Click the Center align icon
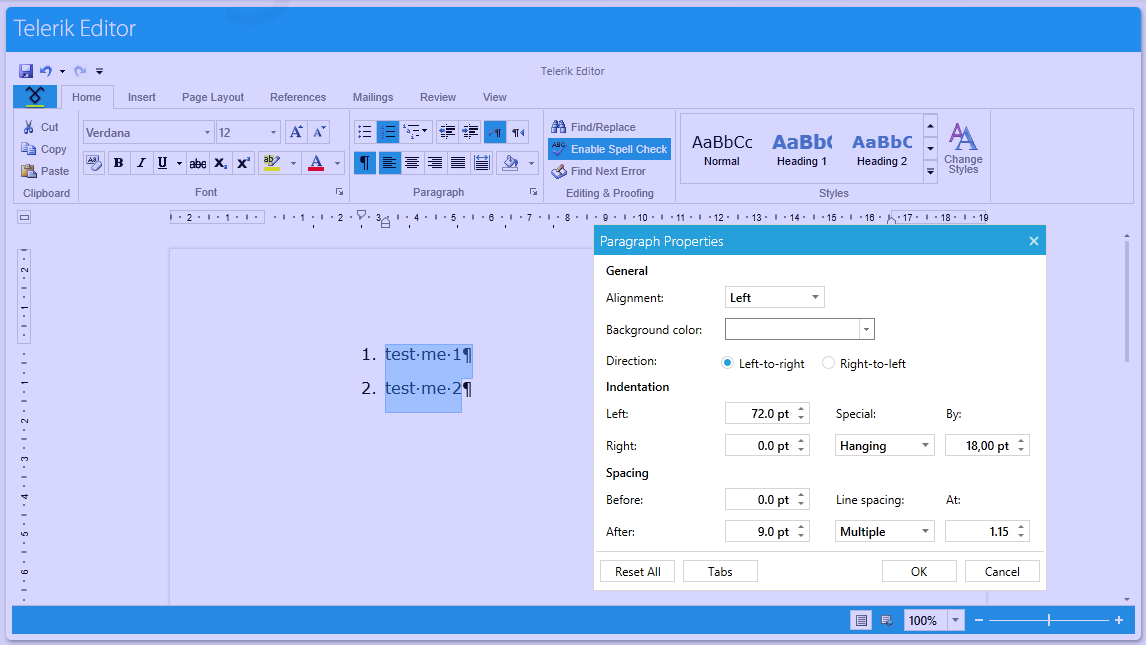This screenshot has height=645, width=1146. pyautogui.click(x=412, y=163)
